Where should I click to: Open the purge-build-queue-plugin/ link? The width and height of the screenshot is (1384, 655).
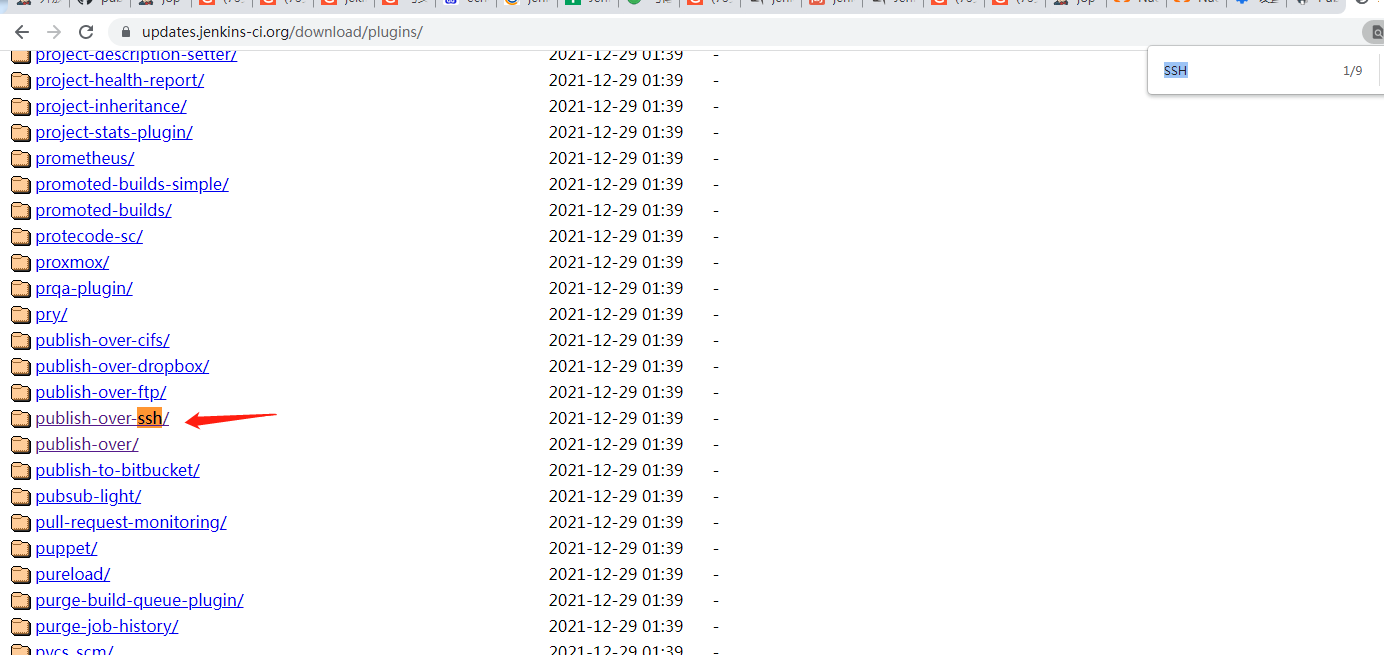[139, 600]
